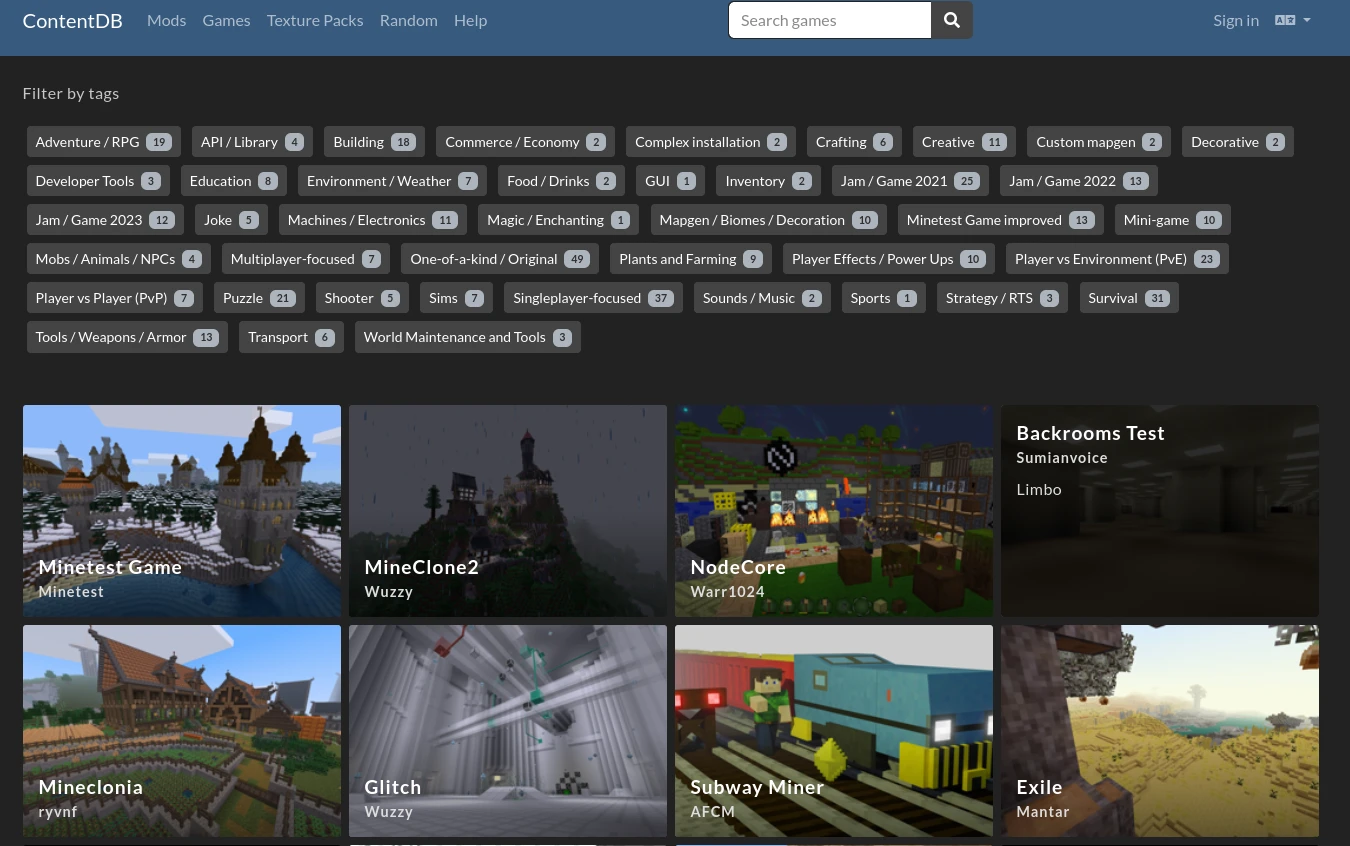The width and height of the screenshot is (1350, 846).
Task: Enable the Survival tag filter
Action: tap(1128, 298)
